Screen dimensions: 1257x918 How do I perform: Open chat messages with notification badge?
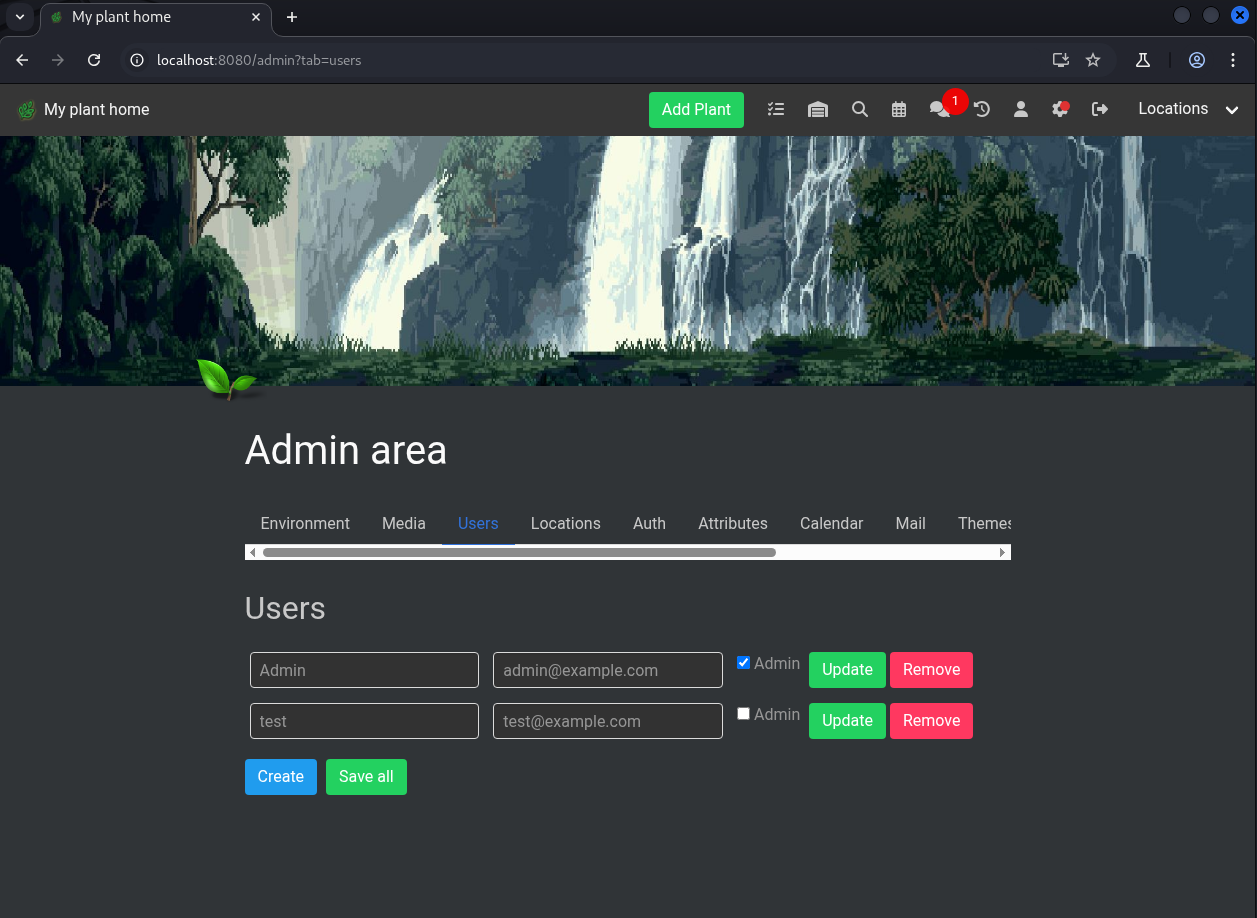(940, 109)
